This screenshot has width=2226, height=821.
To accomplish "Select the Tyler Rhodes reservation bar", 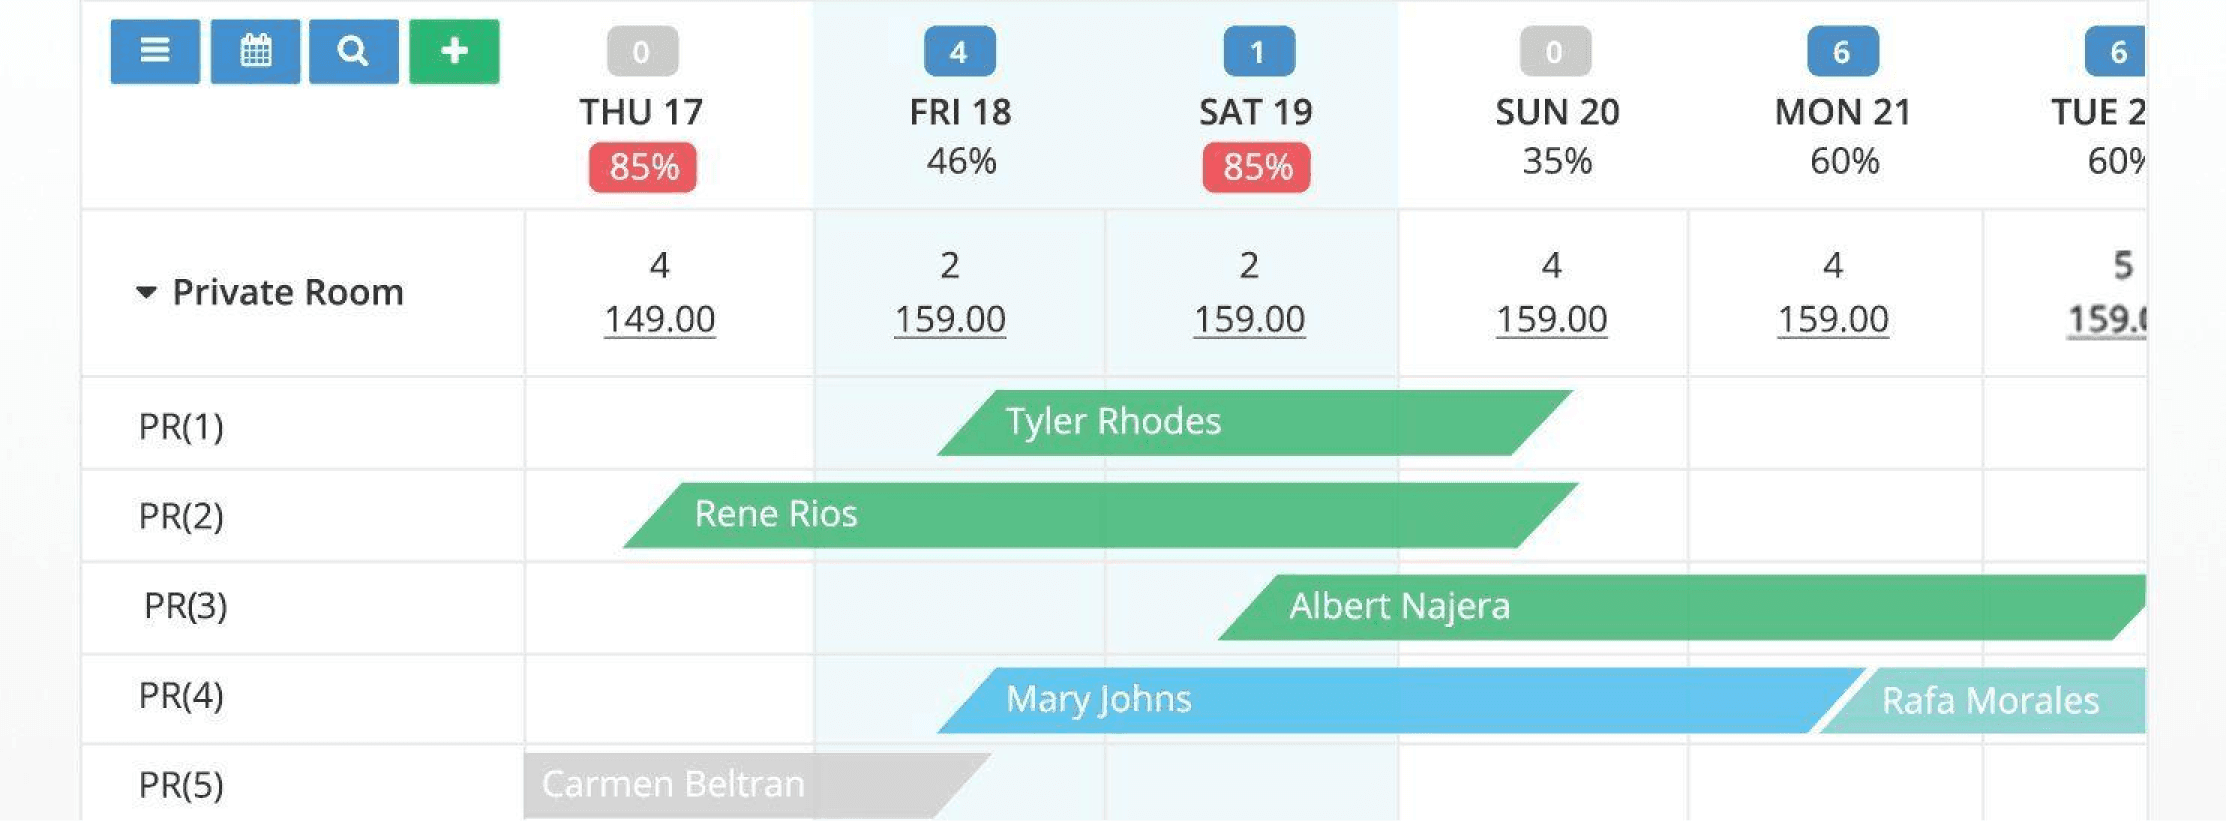I will pyautogui.click(x=1255, y=423).
